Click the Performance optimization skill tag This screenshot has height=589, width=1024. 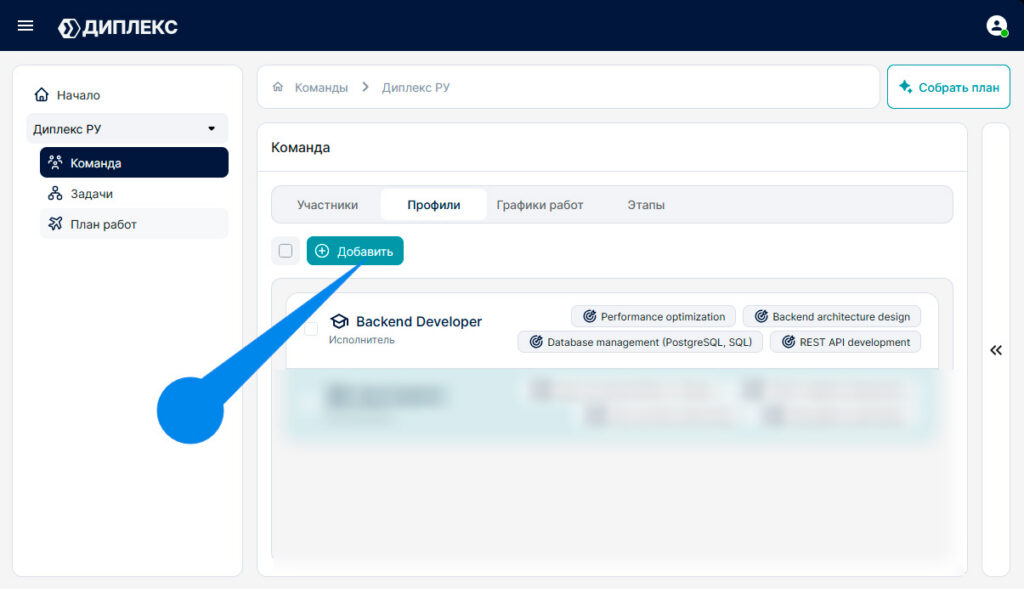tap(653, 317)
